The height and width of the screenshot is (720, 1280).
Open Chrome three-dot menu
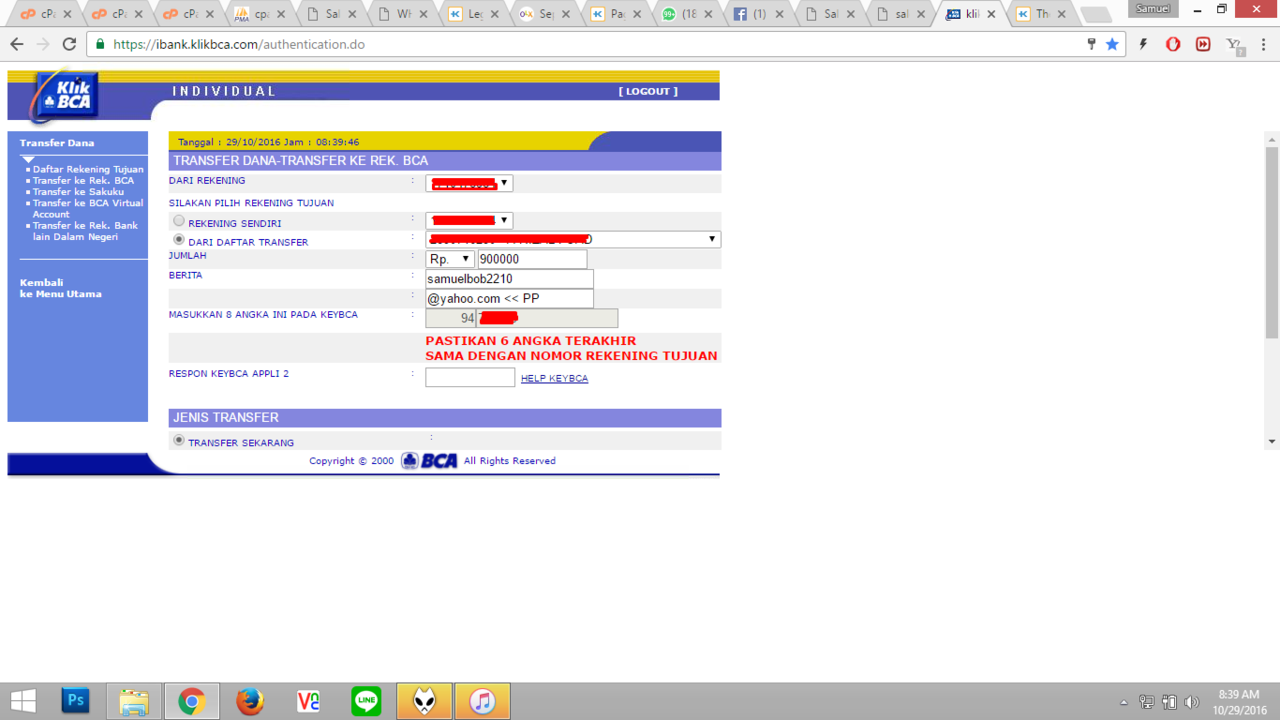tap(1264, 44)
